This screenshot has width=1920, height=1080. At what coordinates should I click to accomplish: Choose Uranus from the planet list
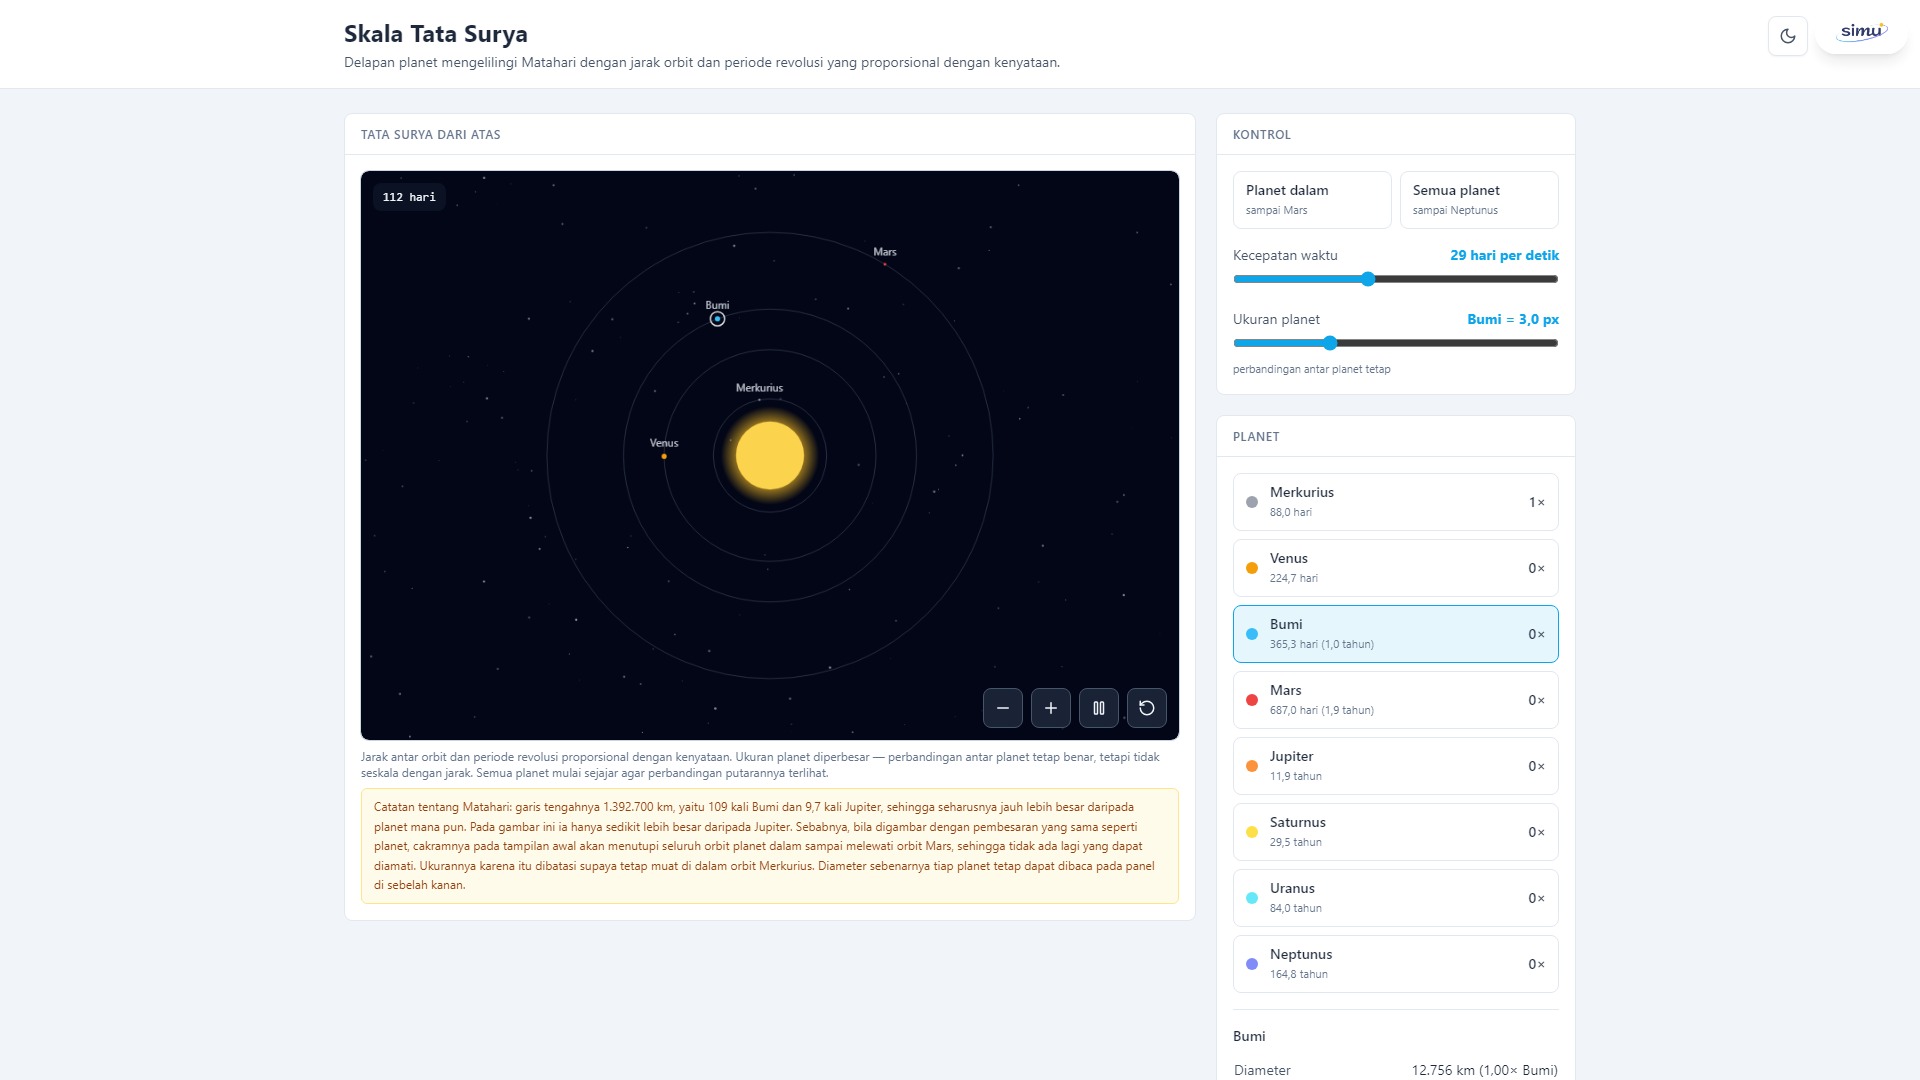coord(1395,898)
